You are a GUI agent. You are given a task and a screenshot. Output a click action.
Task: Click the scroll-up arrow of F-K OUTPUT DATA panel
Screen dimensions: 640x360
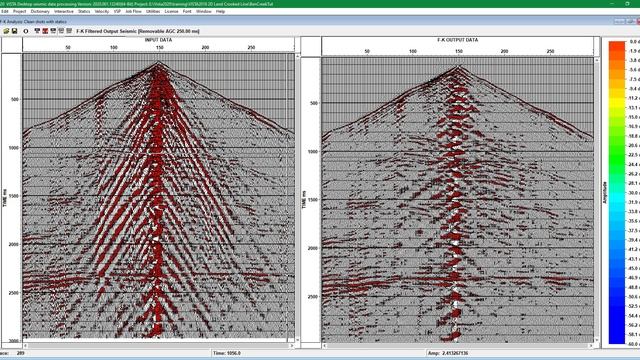(x=597, y=60)
